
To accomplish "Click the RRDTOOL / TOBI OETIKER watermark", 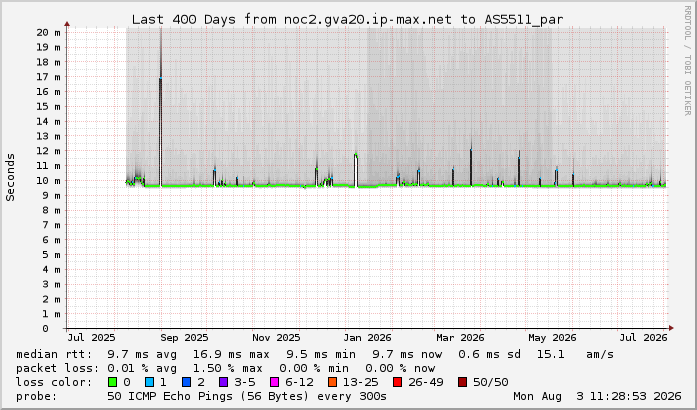I will 687,61.
